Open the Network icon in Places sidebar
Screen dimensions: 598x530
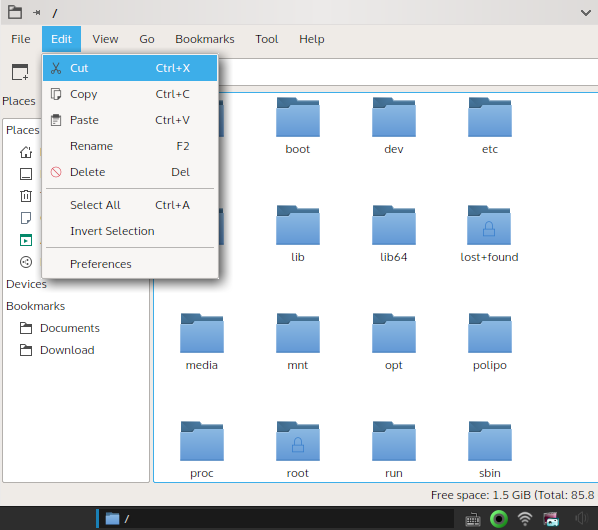26,262
